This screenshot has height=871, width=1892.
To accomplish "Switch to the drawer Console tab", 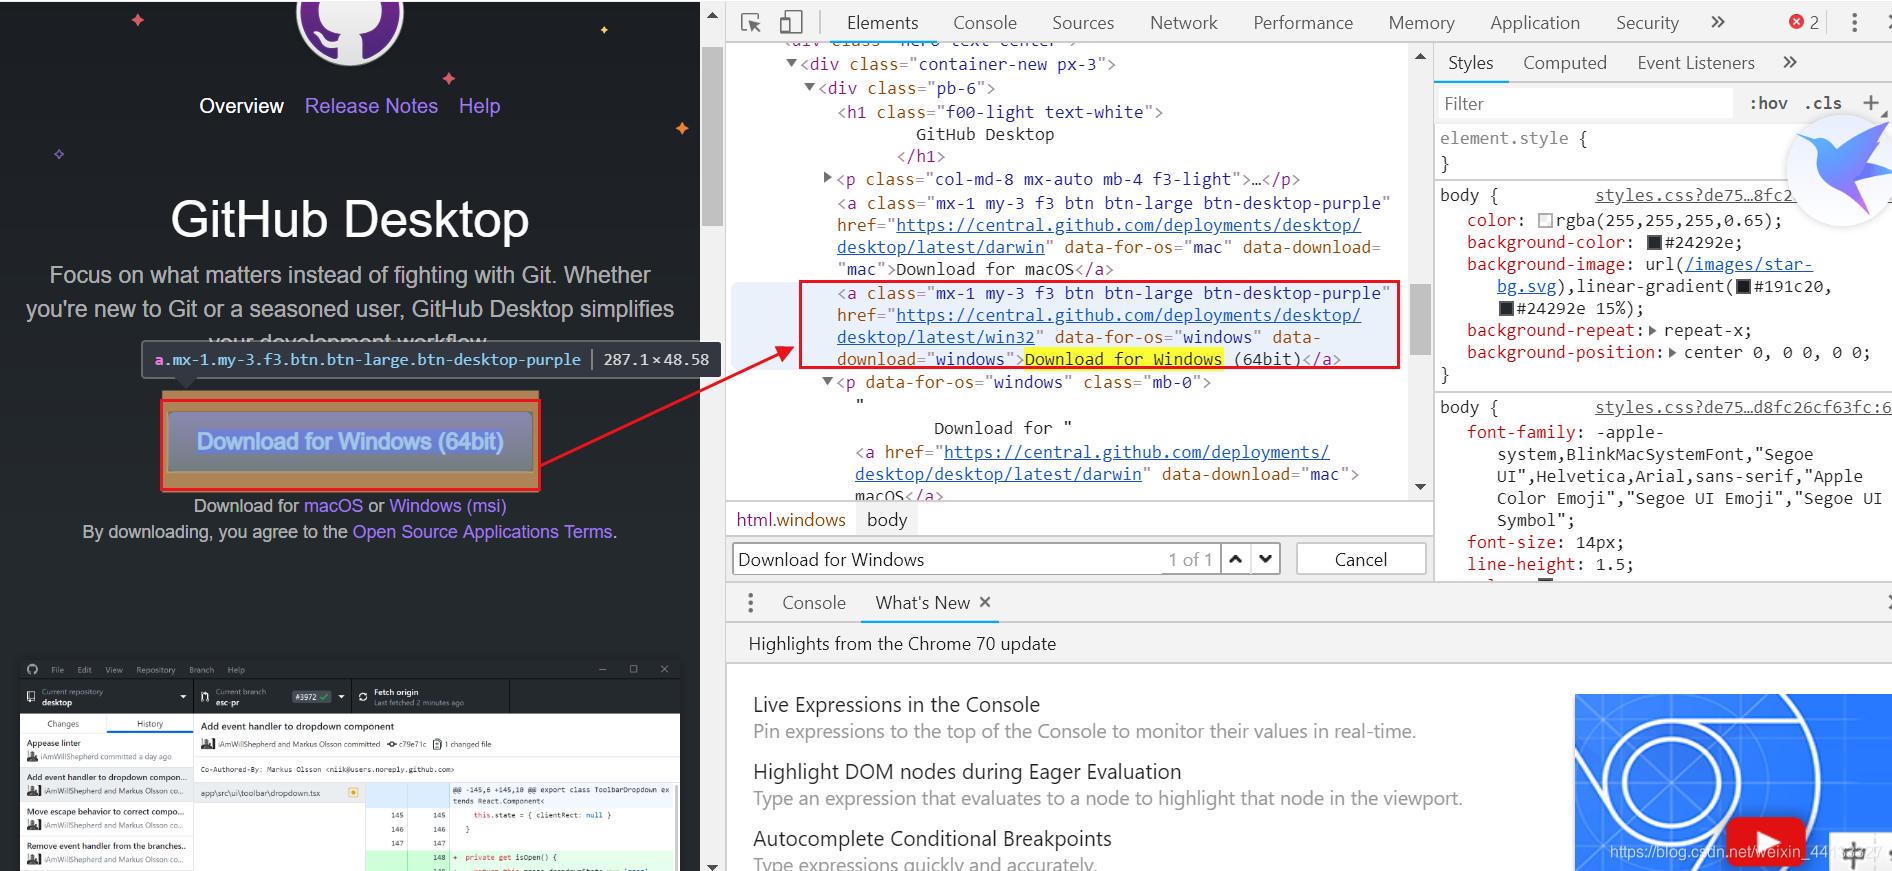I will point(813,602).
